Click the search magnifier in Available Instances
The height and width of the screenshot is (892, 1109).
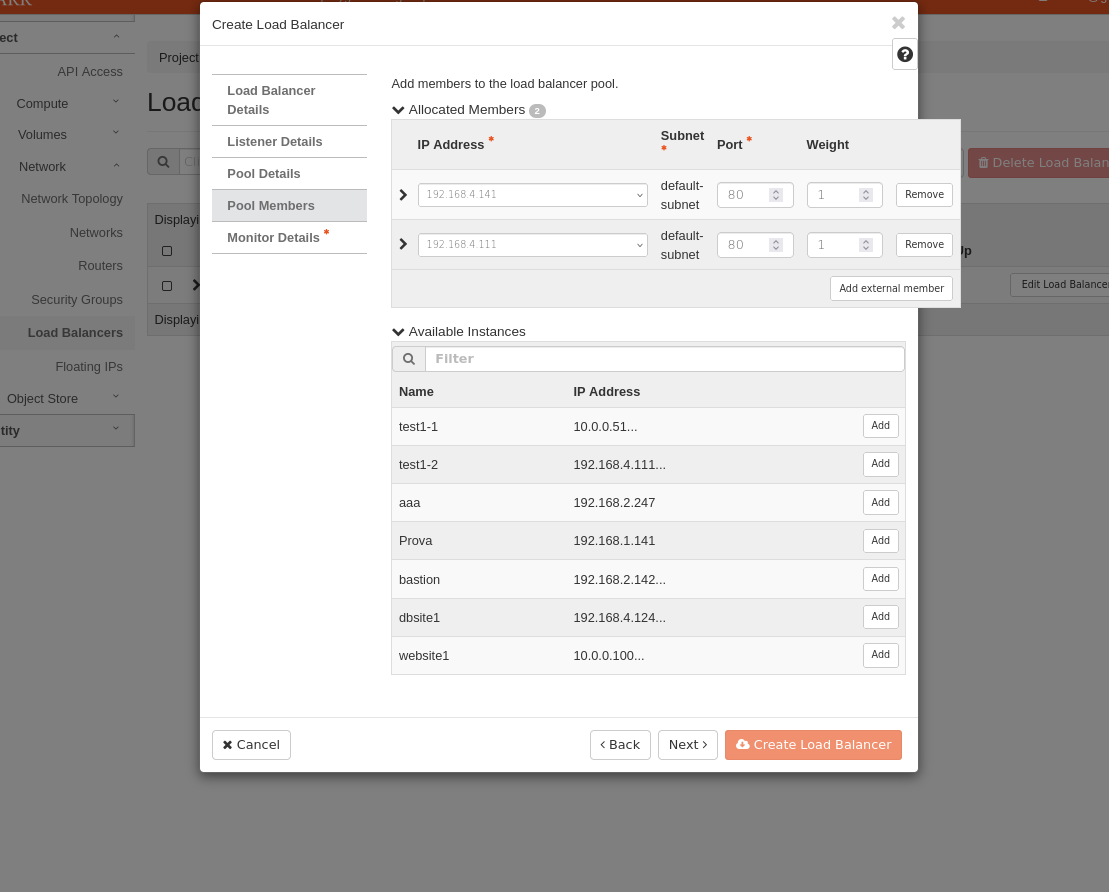coord(408,359)
